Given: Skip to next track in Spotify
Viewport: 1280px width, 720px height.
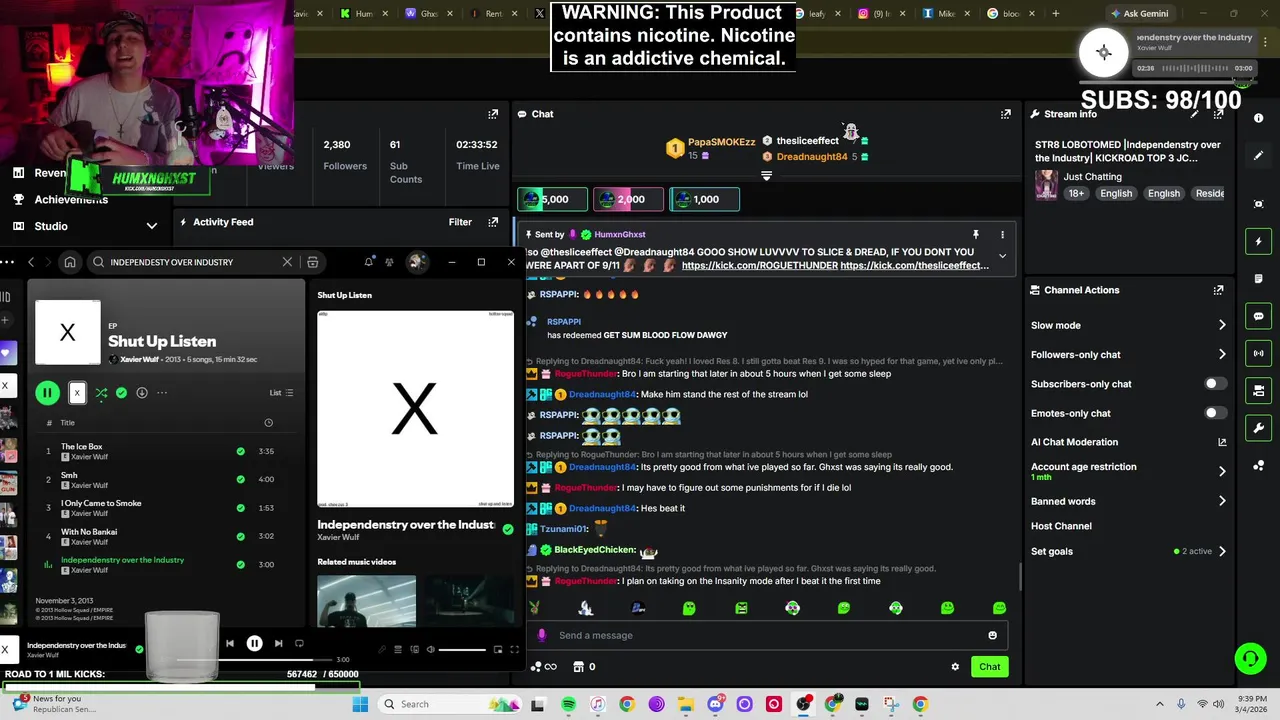Looking at the screenshot, I should pos(279,644).
